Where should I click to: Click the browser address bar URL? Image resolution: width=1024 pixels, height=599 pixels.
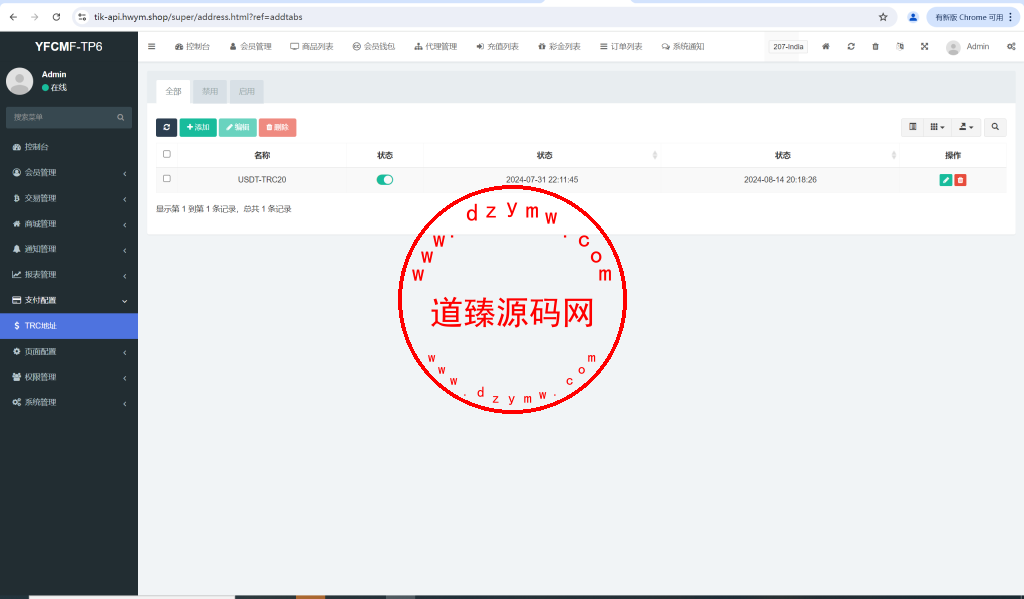198,17
